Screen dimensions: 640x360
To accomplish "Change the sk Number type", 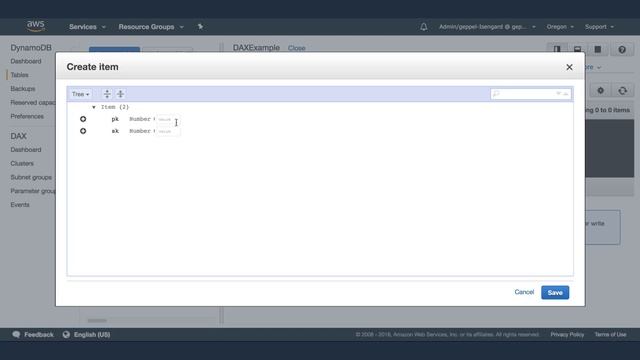I will pyautogui.click(x=140, y=131).
